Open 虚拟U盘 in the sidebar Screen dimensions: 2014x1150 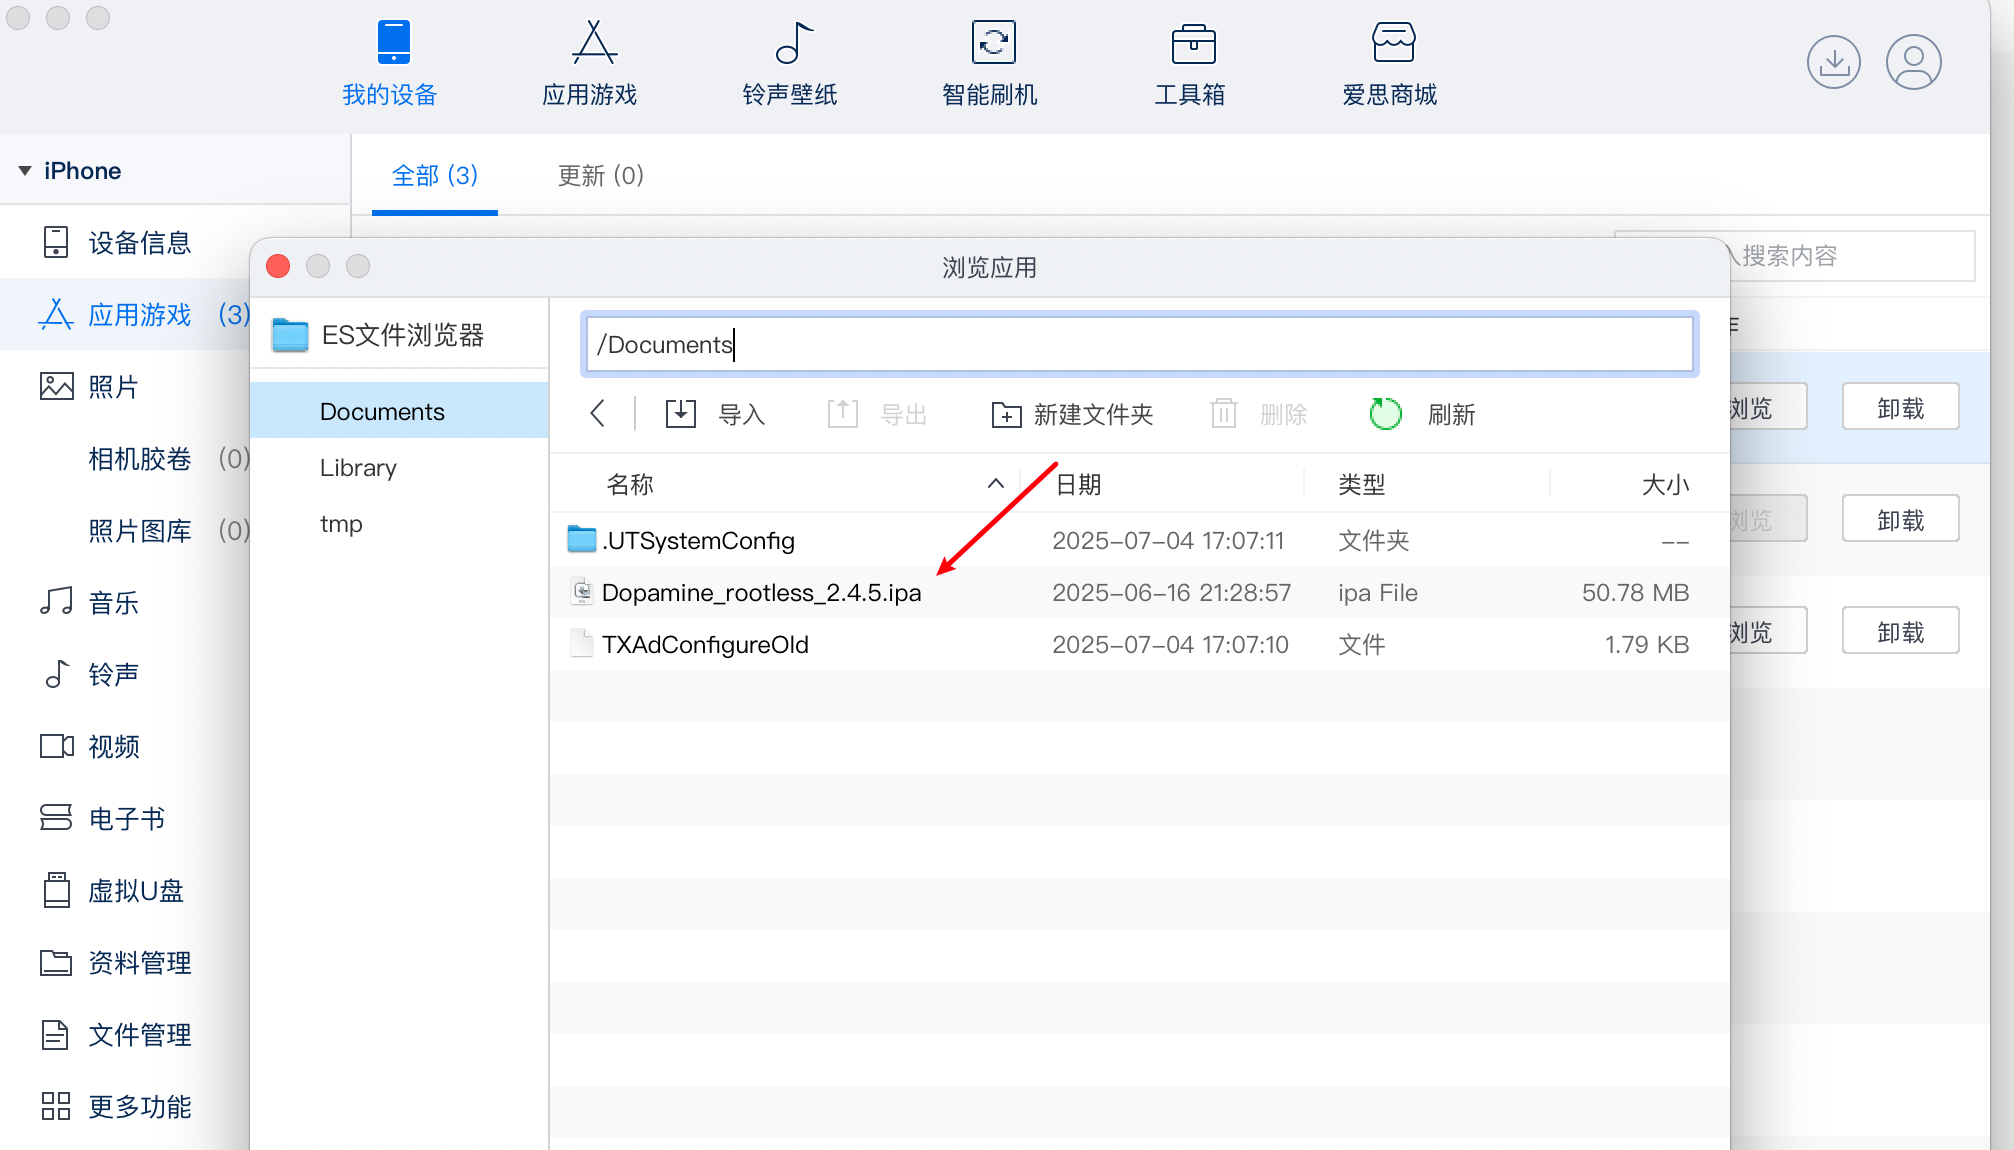click(x=125, y=891)
